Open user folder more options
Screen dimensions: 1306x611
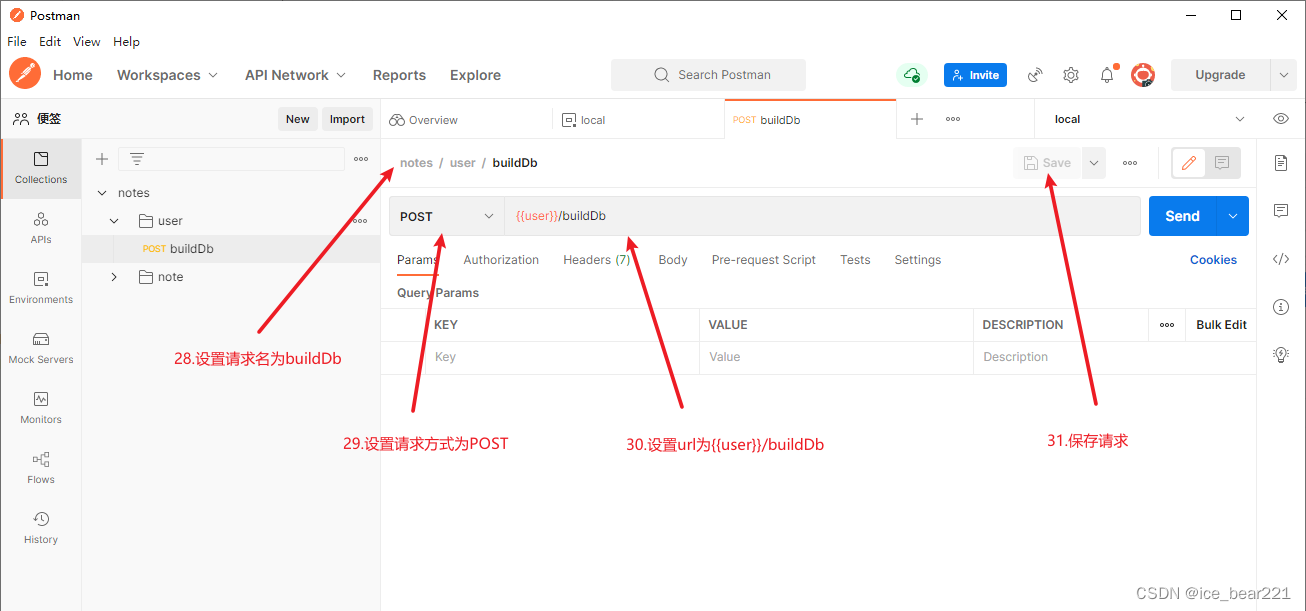pyautogui.click(x=360, y=221)
